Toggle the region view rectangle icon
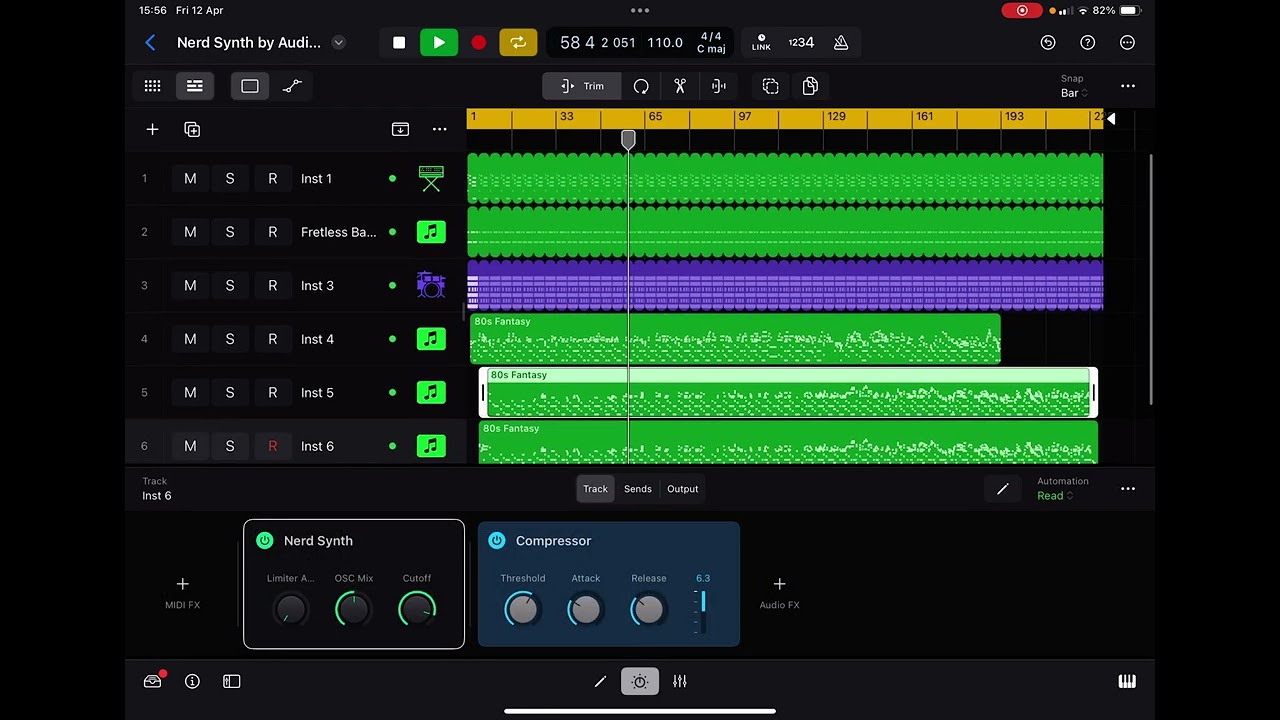 [x=250, y=86]
